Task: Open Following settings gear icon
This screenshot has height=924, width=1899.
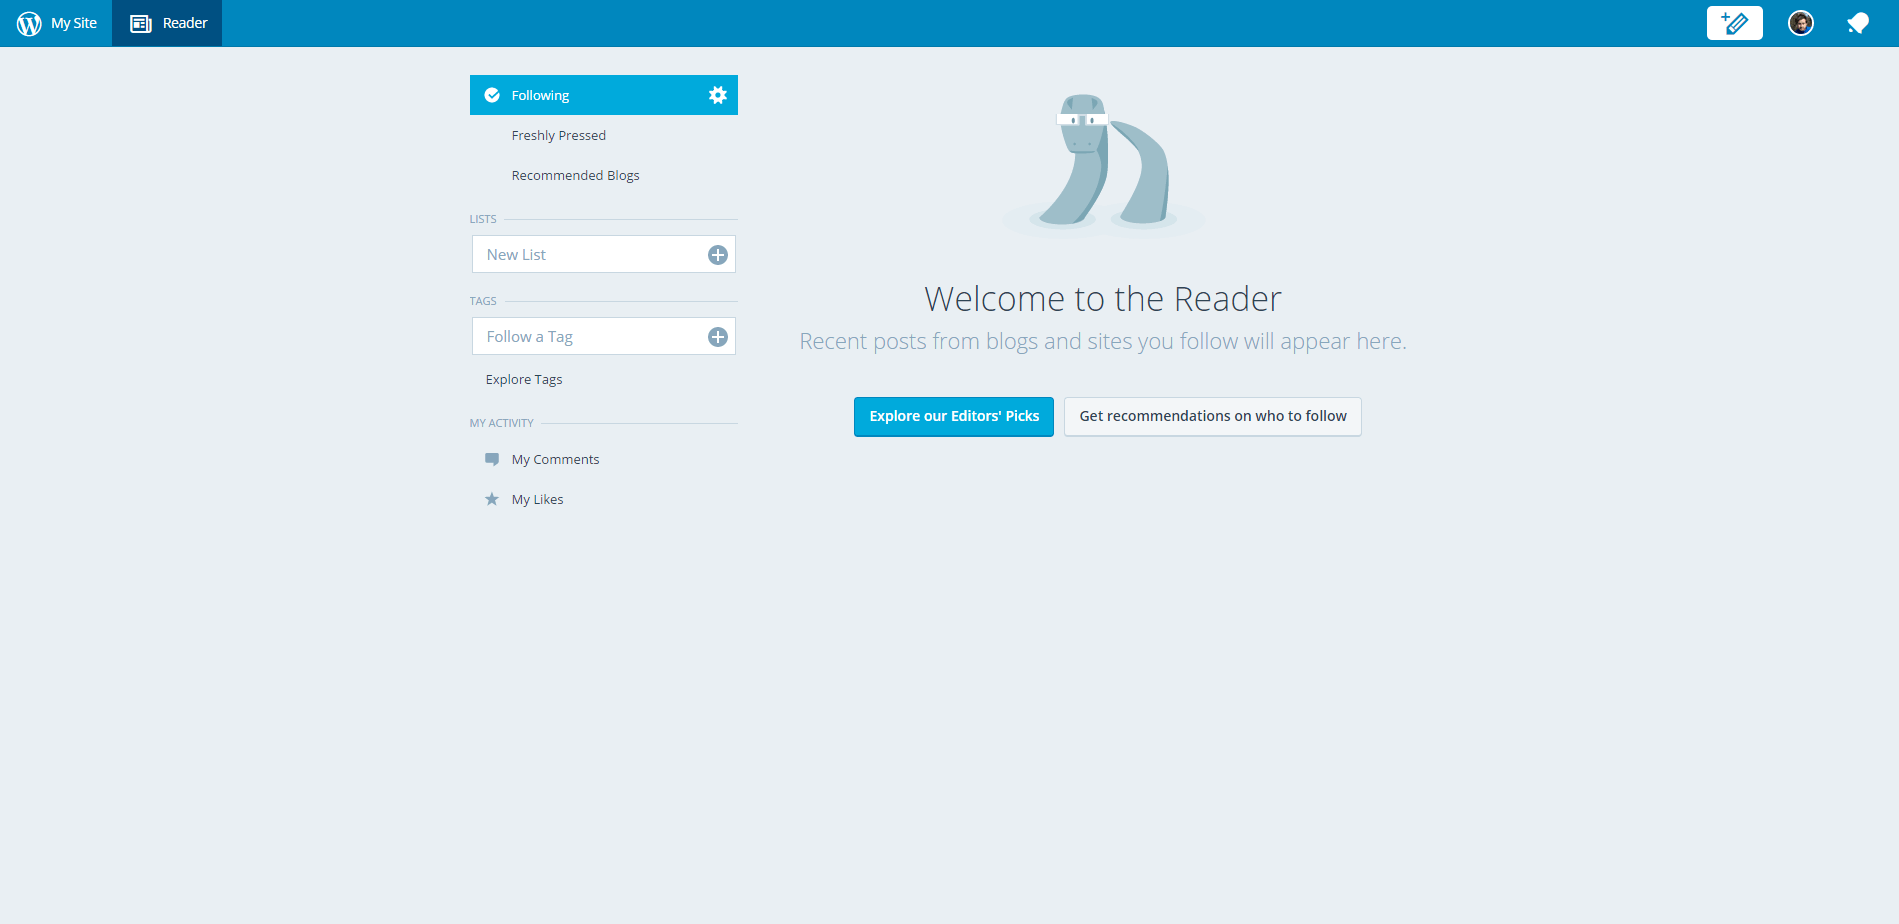Action: 718,95
